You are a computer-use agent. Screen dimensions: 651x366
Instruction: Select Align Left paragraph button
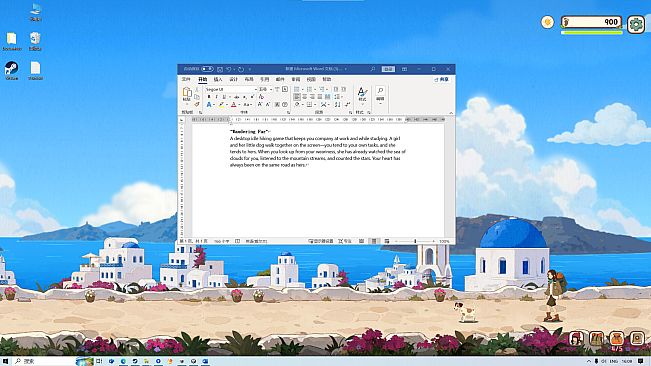296,97
